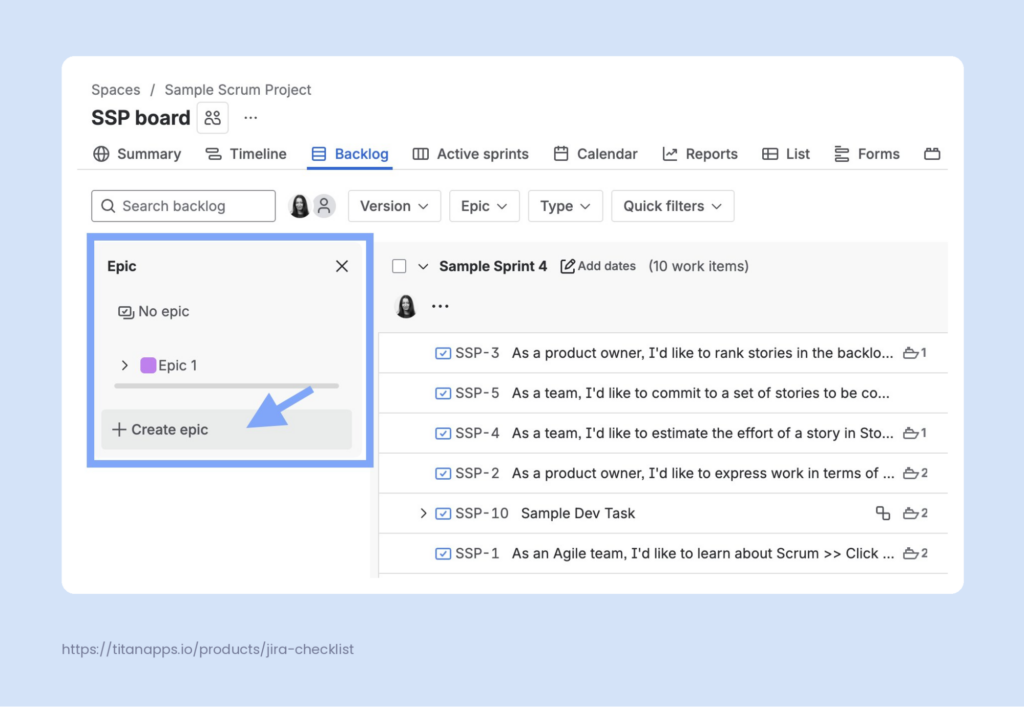Open the Version filter dropdown
Viewport: 1024px width, 707px height.
click(x=394, y=206)
